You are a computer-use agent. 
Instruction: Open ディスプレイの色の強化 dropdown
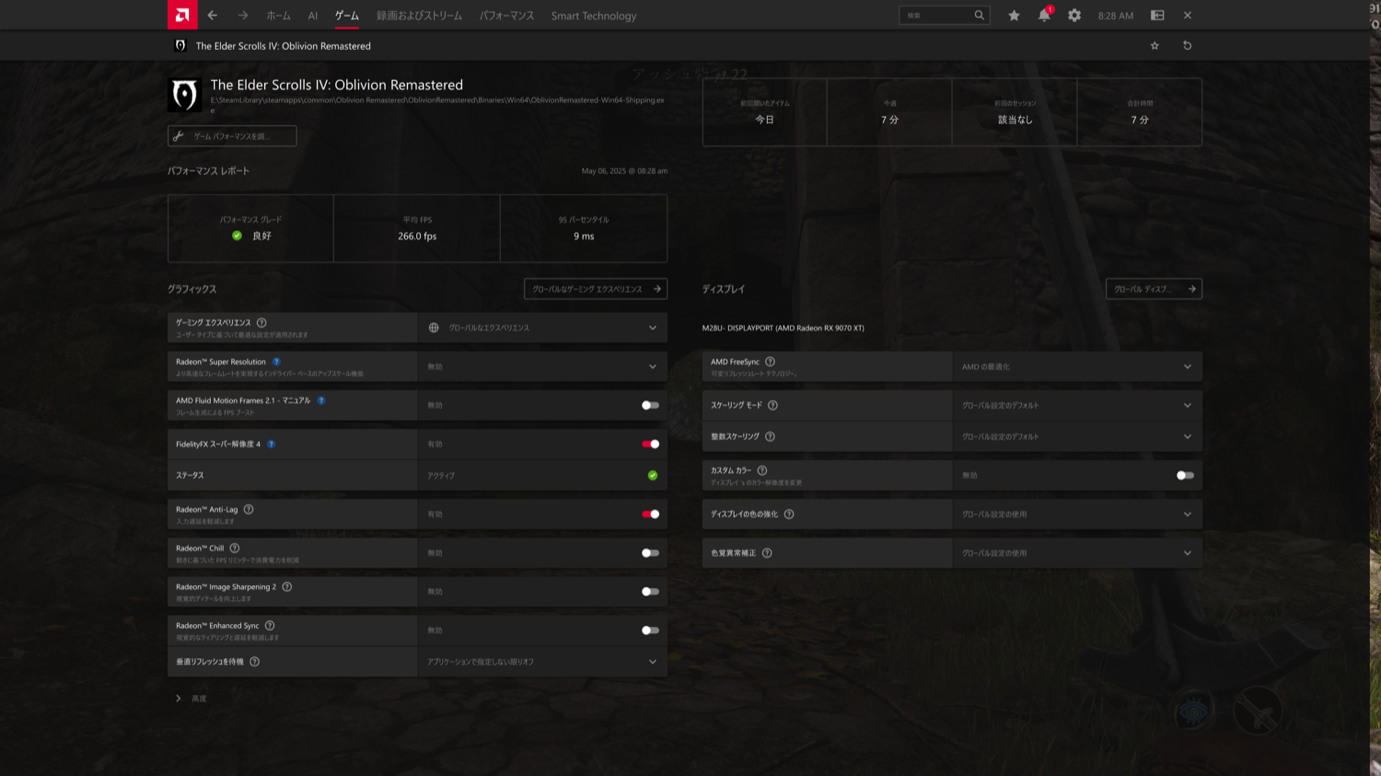coord(1077,514)
